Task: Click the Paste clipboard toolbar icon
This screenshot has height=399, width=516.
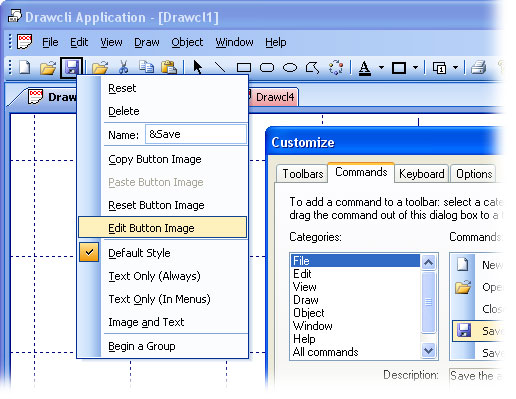Action: [169, 67]
